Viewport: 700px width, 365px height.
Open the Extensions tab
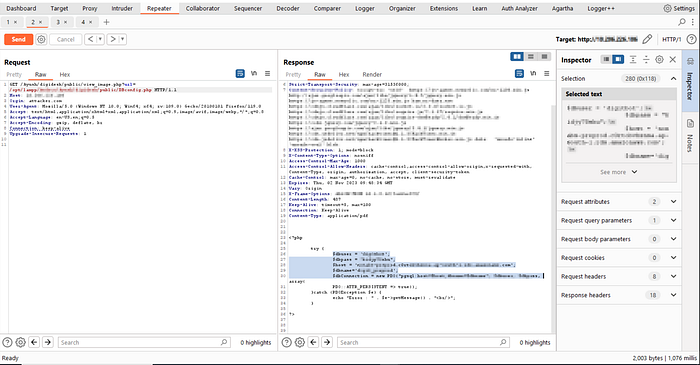(444, 8)
